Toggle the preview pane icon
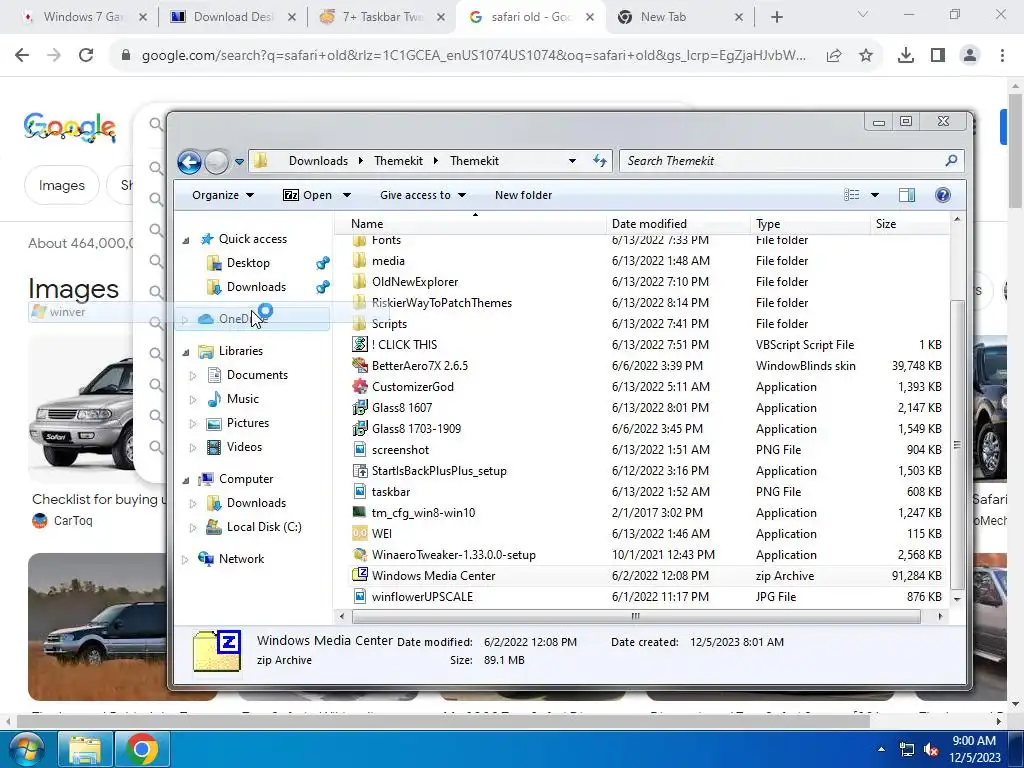The height and width of the screenshot is (768, 1024). (x=906, y=195)
